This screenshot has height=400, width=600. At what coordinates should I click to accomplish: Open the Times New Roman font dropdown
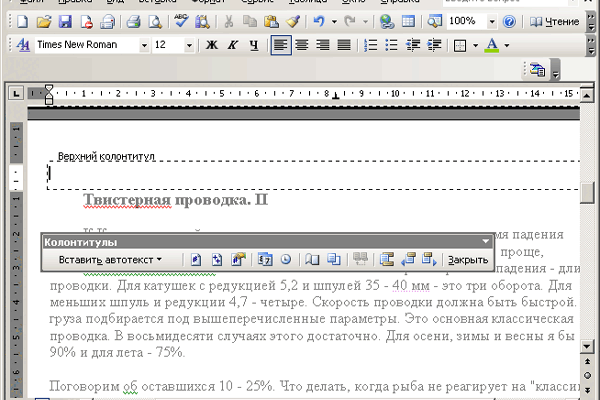coord(146,46)
